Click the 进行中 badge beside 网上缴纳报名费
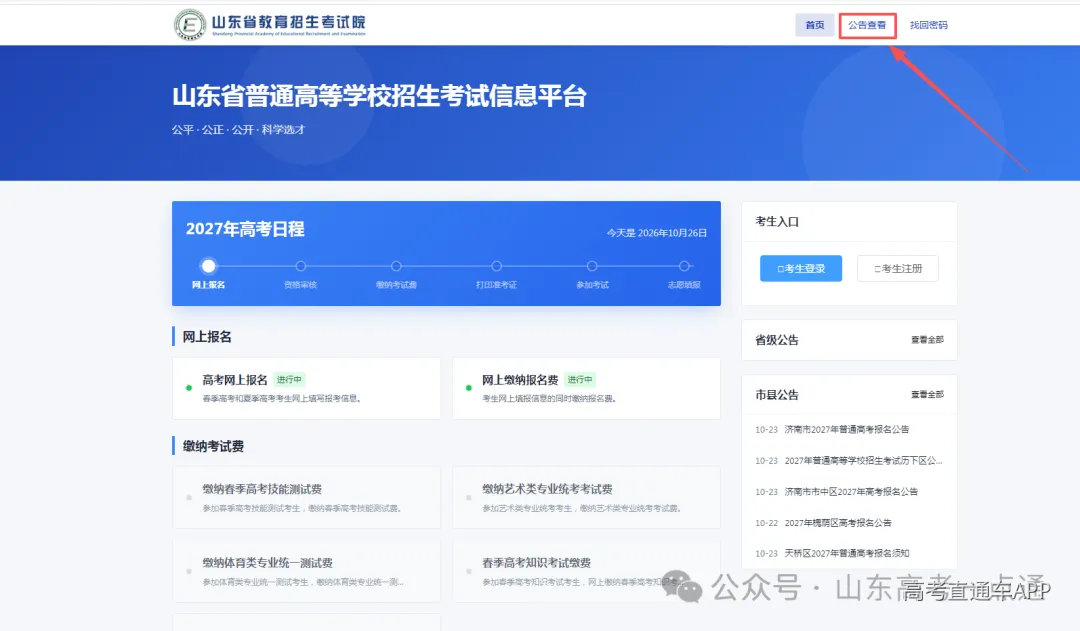 coord(580,380)
